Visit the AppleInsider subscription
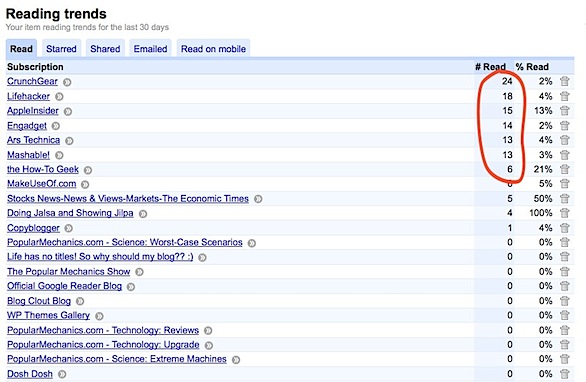The width and height of the screenshot is (586, 382). [x=33, y=111]
